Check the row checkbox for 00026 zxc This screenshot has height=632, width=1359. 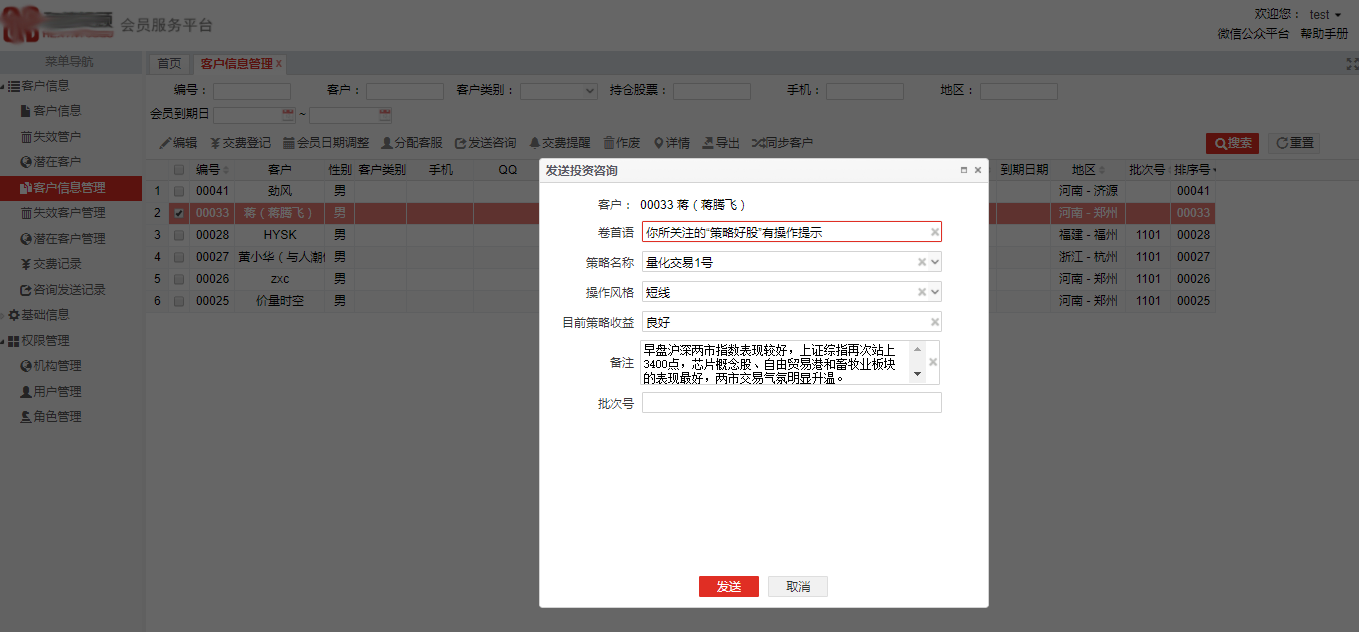pos(179,279)
